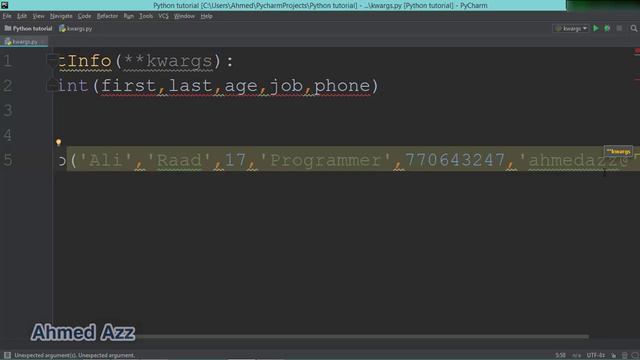Screen dimensions: 640x360
Task: Open the Edit menu
Action: tap(22, 16)
